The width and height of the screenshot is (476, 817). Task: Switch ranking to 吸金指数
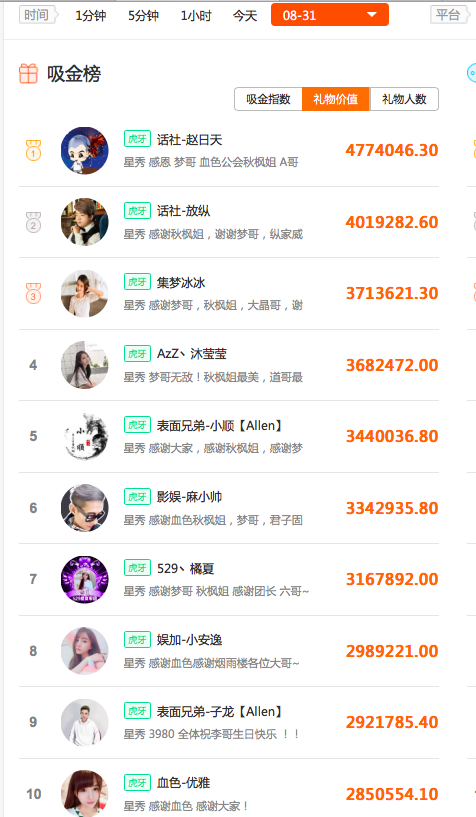[x=268, y=99]
